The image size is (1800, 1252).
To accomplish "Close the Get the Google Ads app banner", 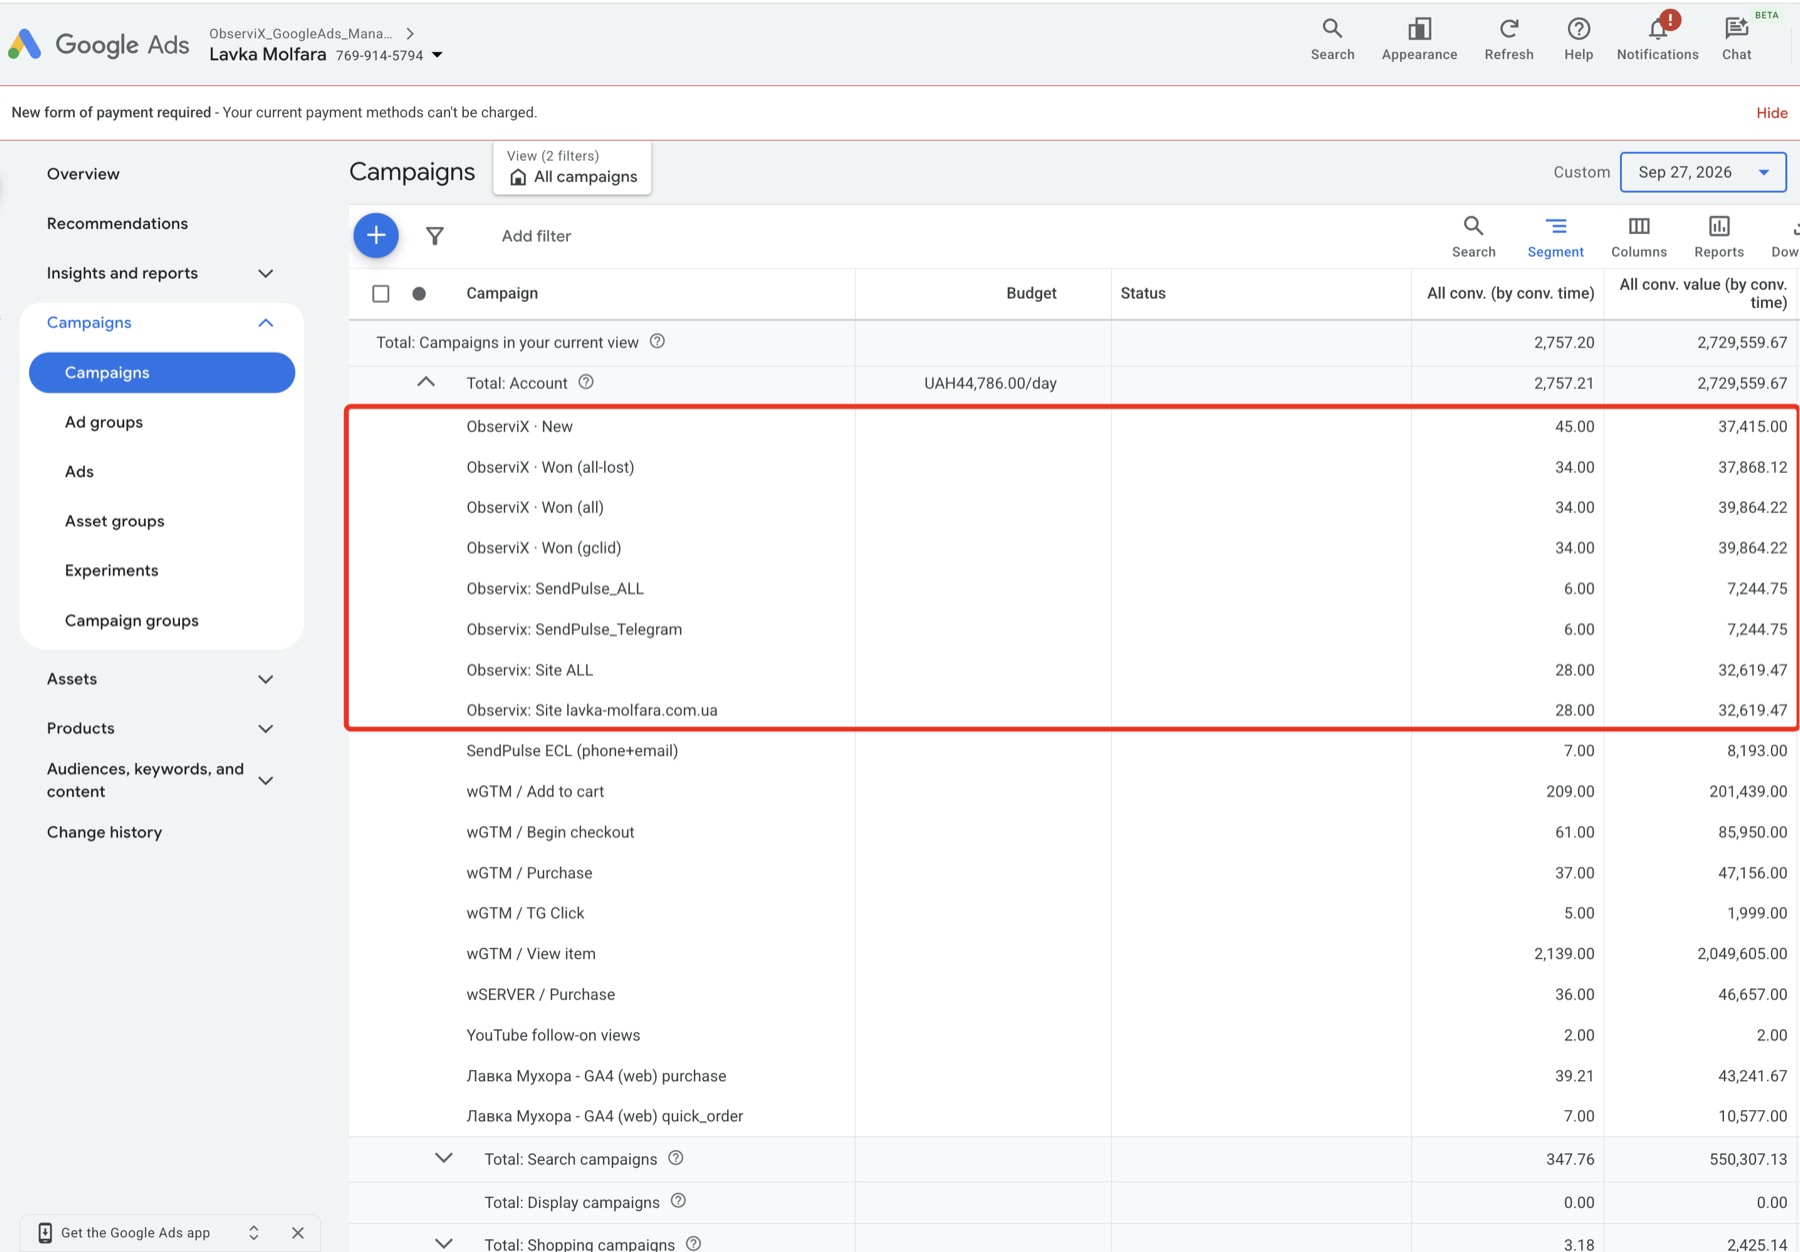I will click(x=298, y=1233).
